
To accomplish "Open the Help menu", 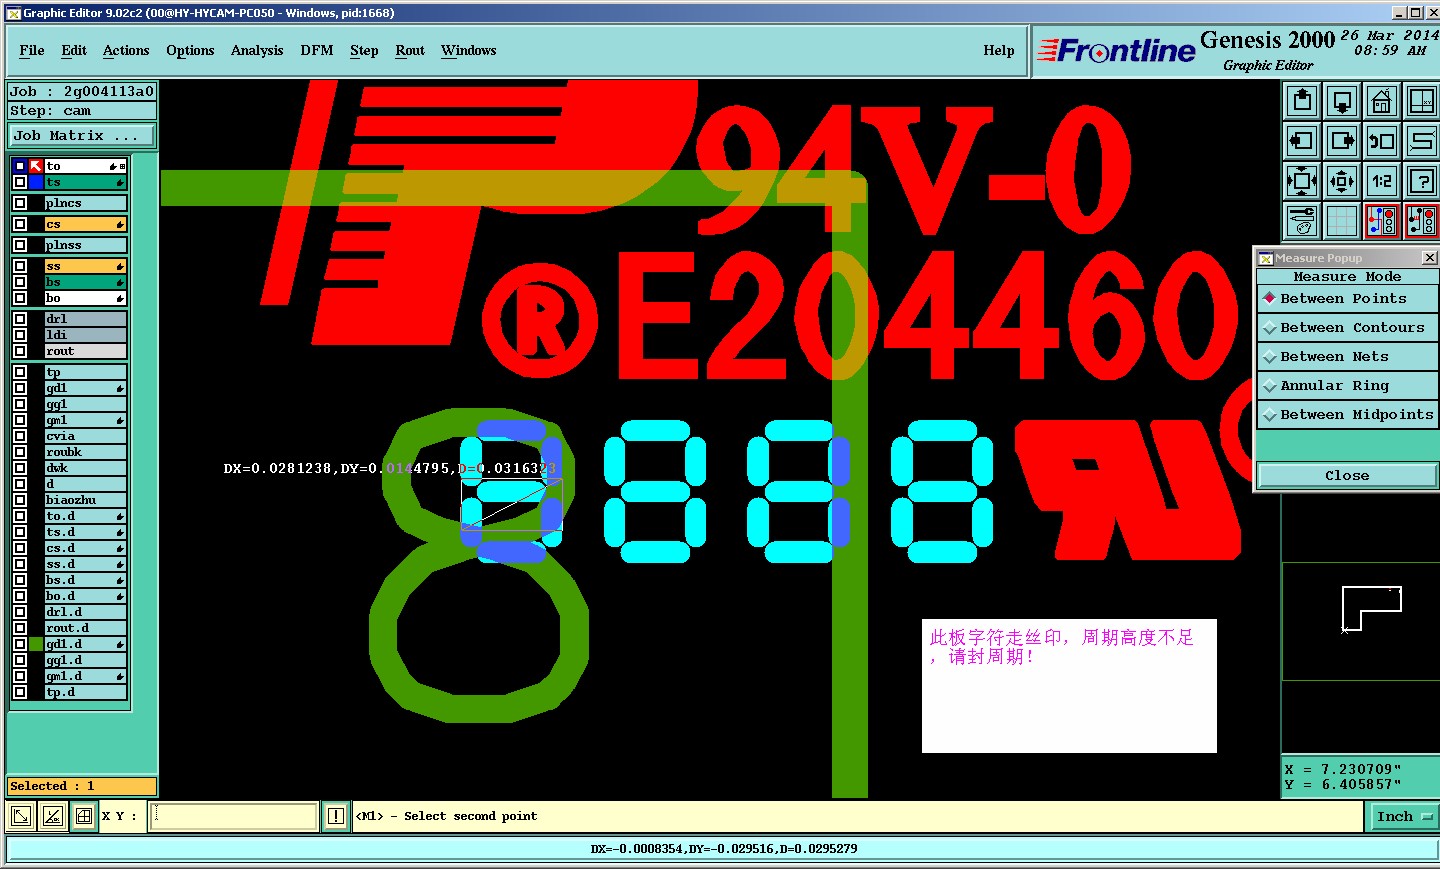I will point(999,50).
